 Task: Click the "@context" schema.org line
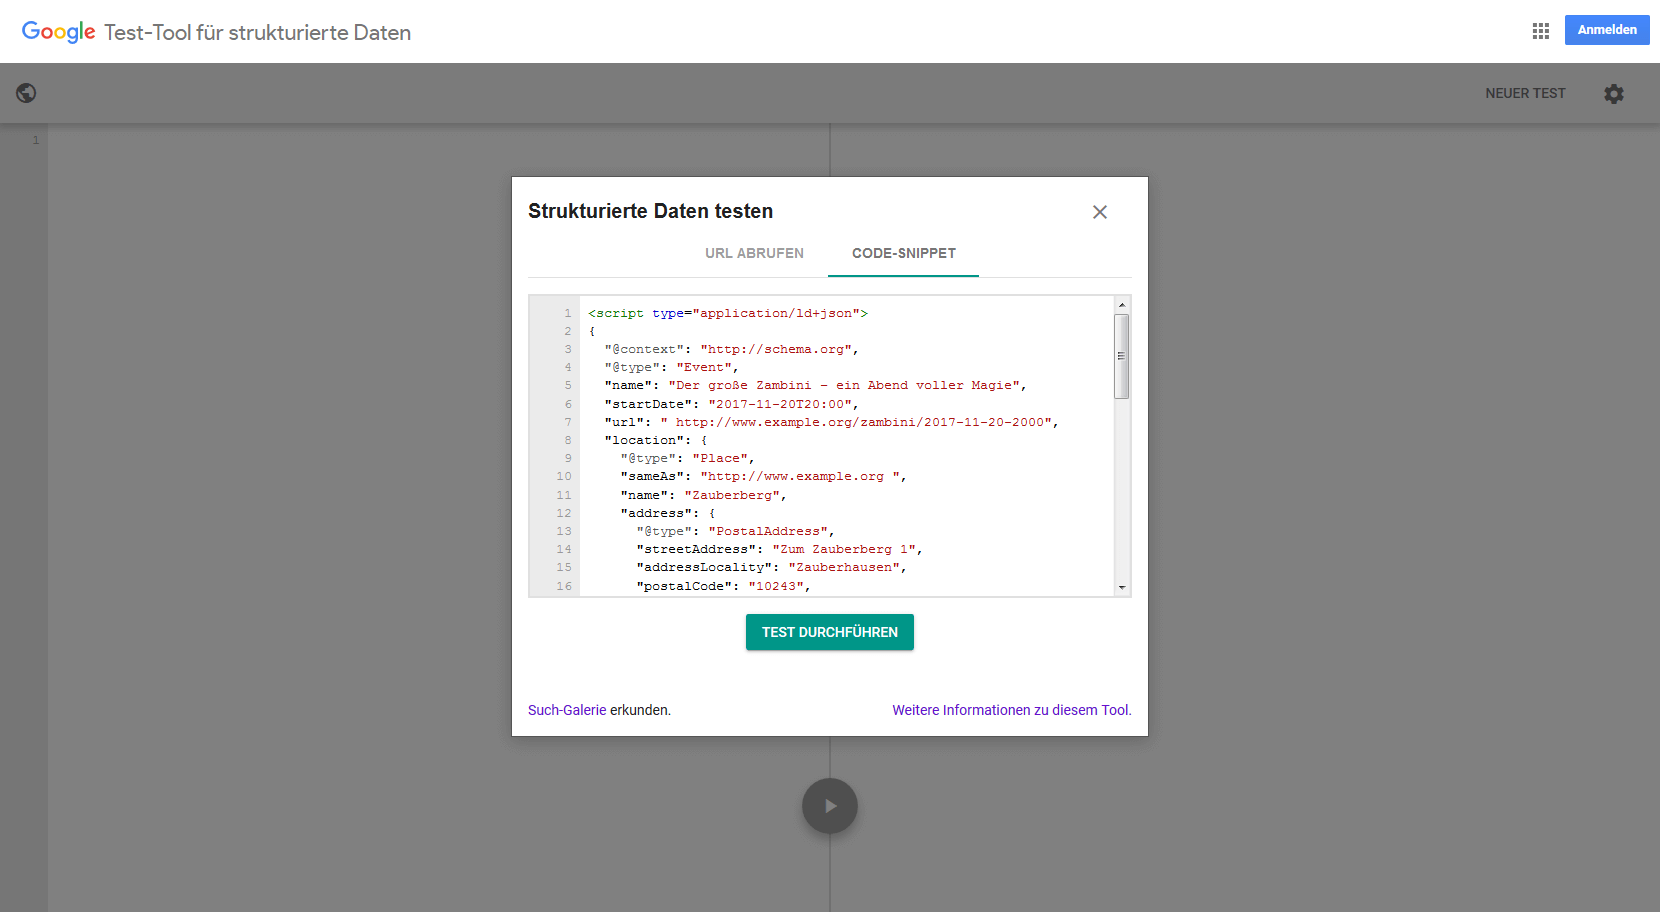tap(731, 349)
